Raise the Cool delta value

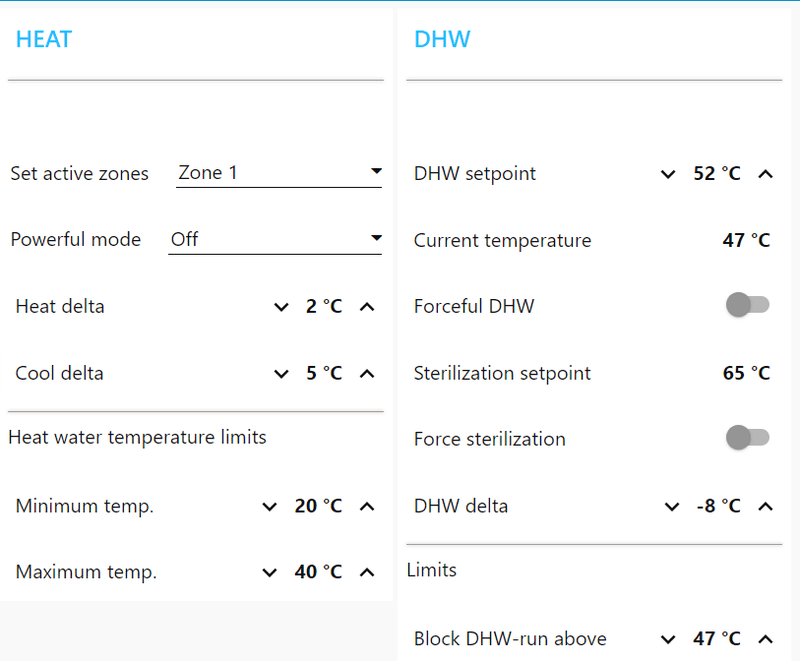coord(367,374)
